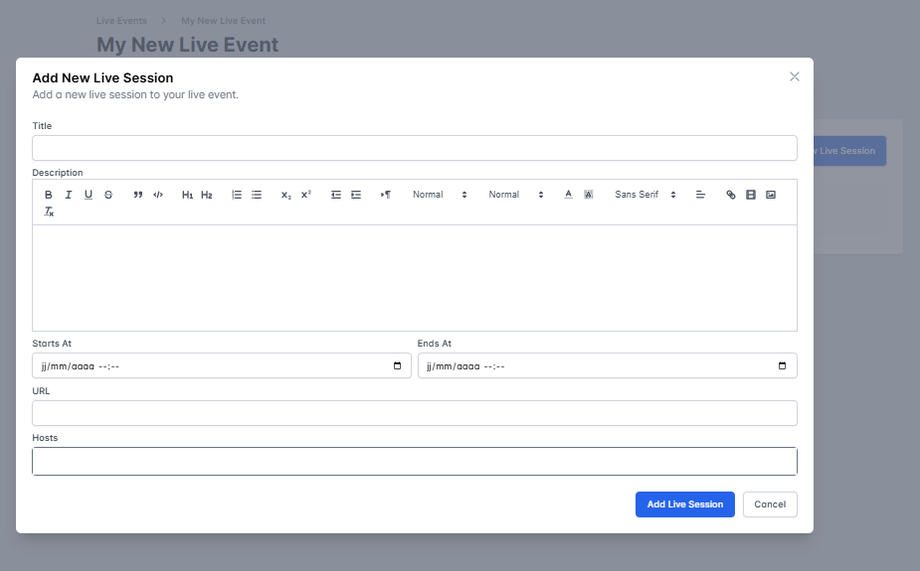920x571 pixels.
Task: Focus the Starts At date field
Action: [222, 366]
